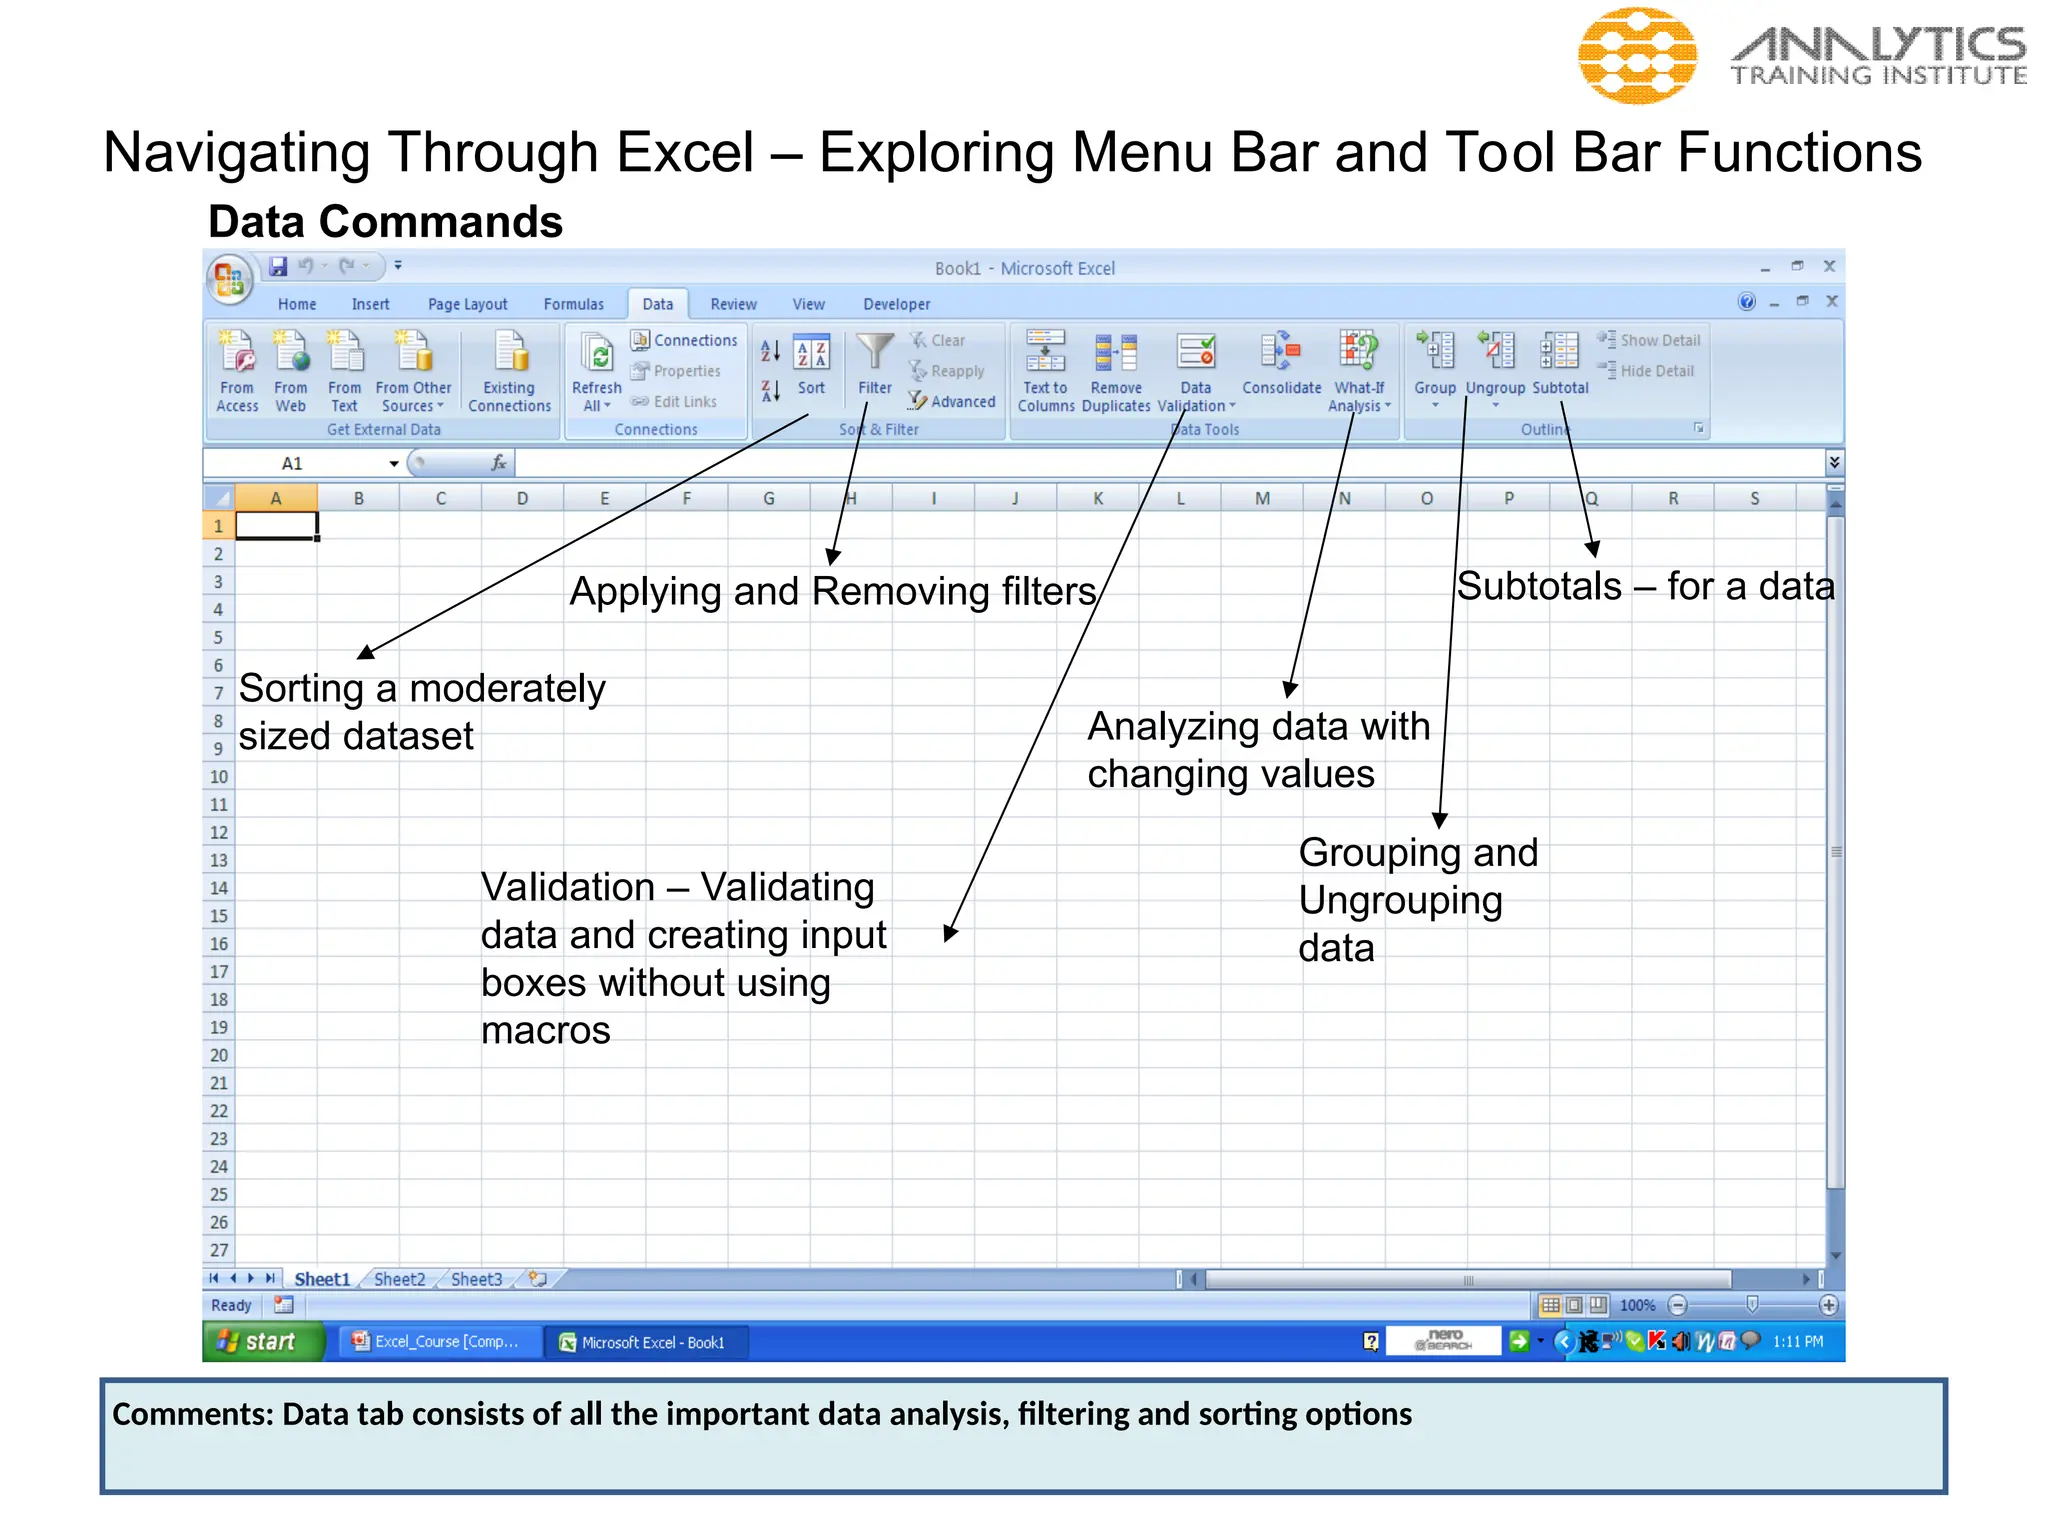
Task: Click the Insert Worksheet tab icon
Action: pyautogui.click(x=539, y=1278)
